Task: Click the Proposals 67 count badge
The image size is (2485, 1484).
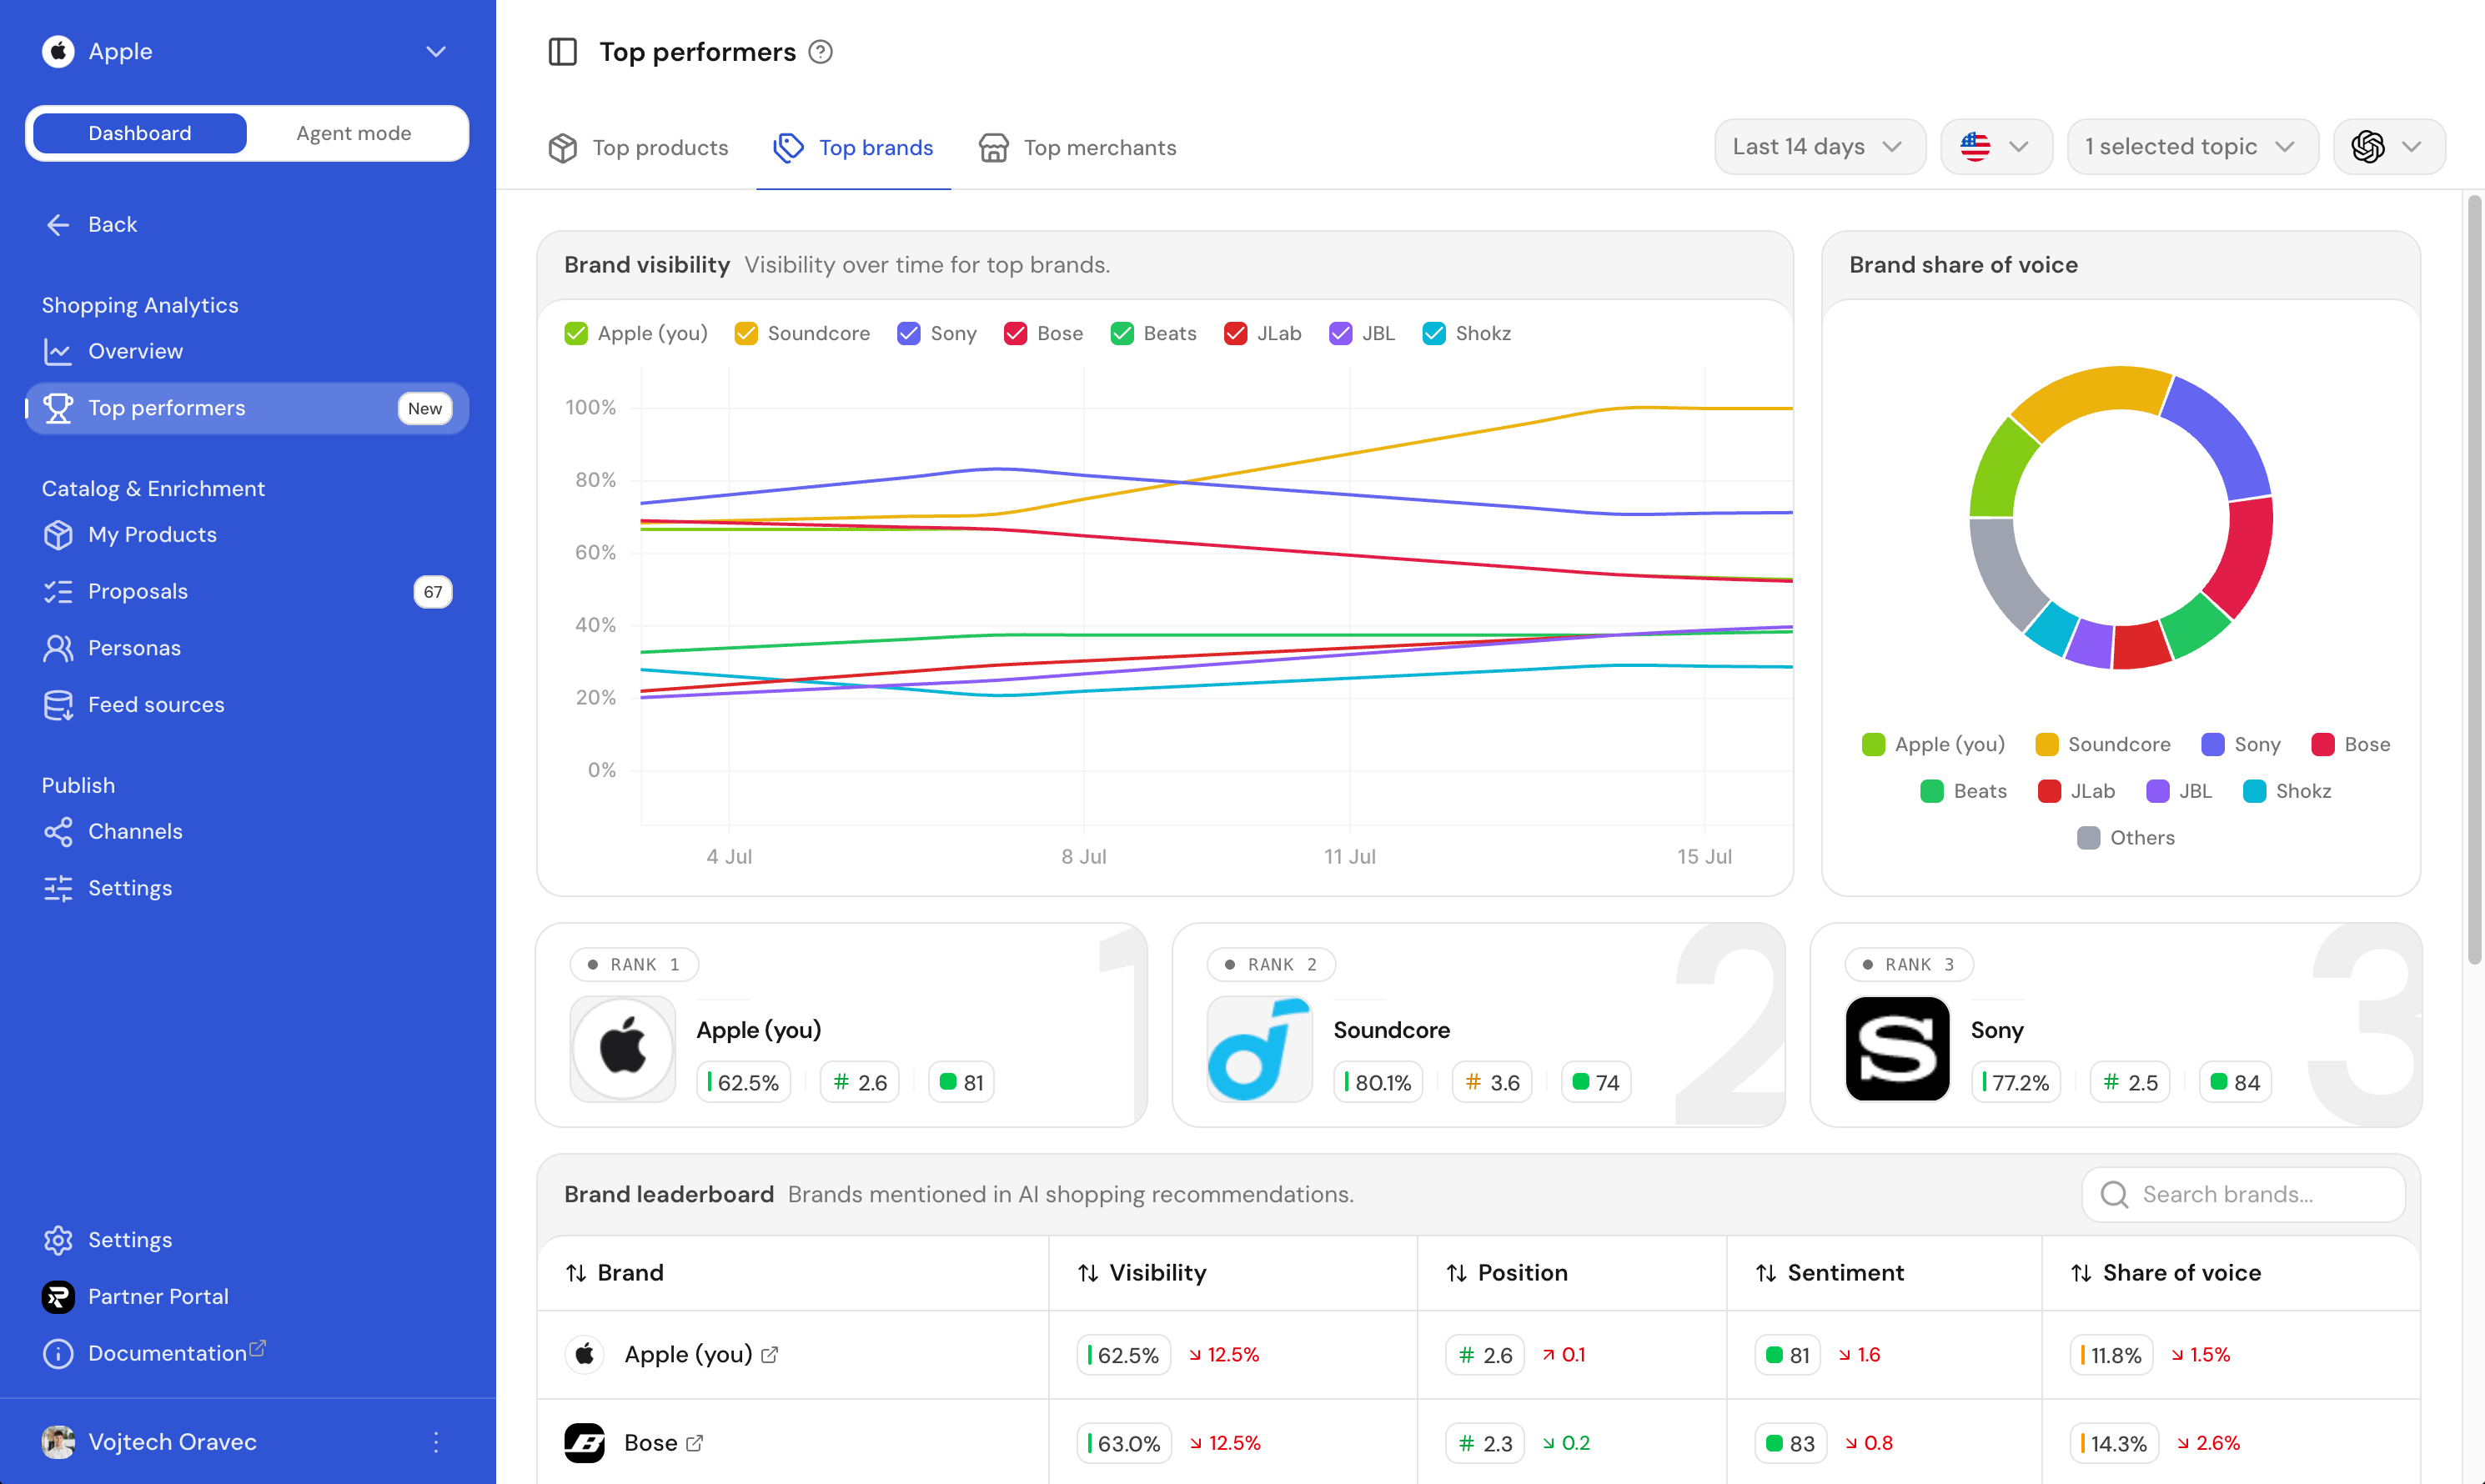Action: 432,592
